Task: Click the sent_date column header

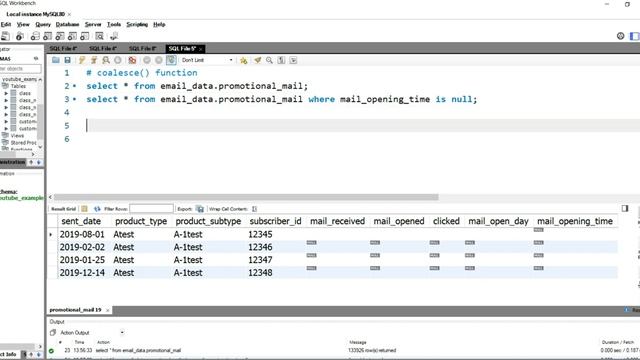Action: point(81,221)
